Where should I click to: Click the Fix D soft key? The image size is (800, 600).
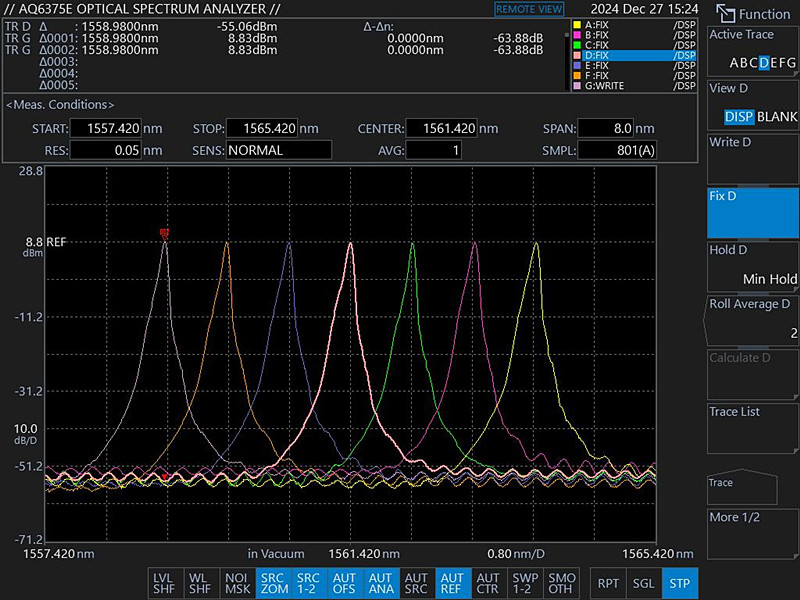pyautogui.click(x=753, y=213)
